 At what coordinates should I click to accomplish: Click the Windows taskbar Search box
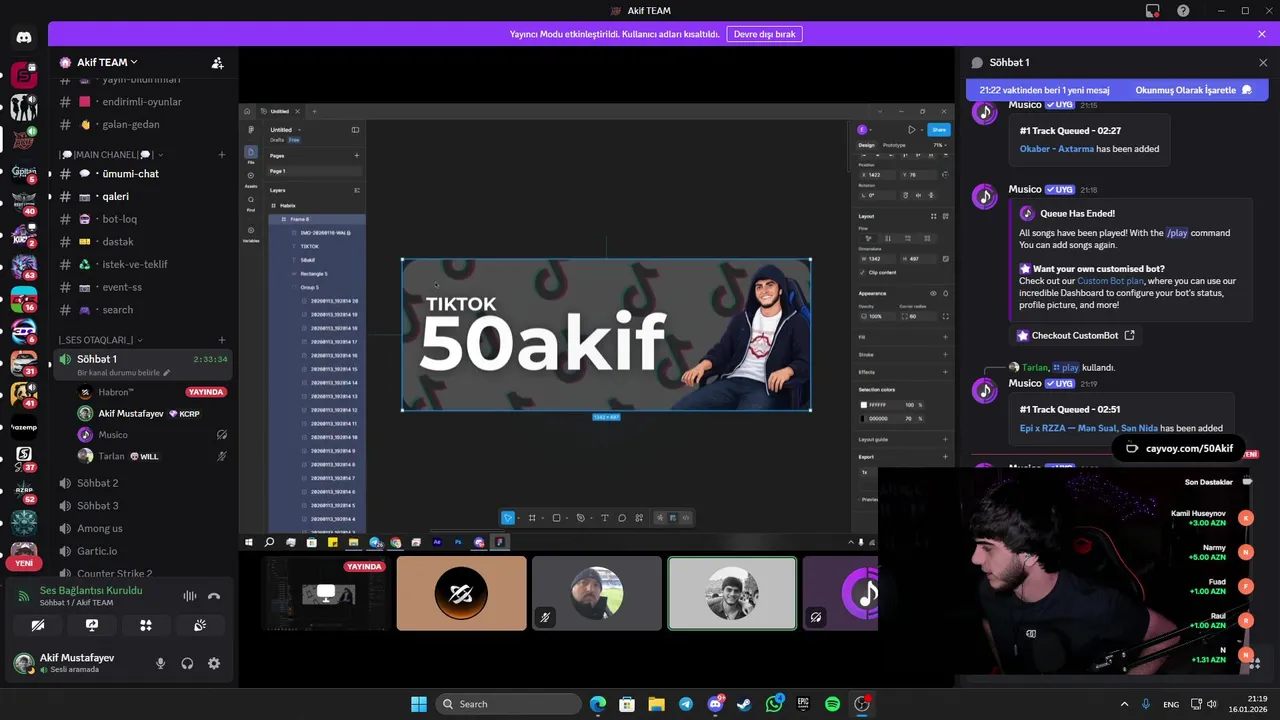pyautogui.click(x=509, y=704)
